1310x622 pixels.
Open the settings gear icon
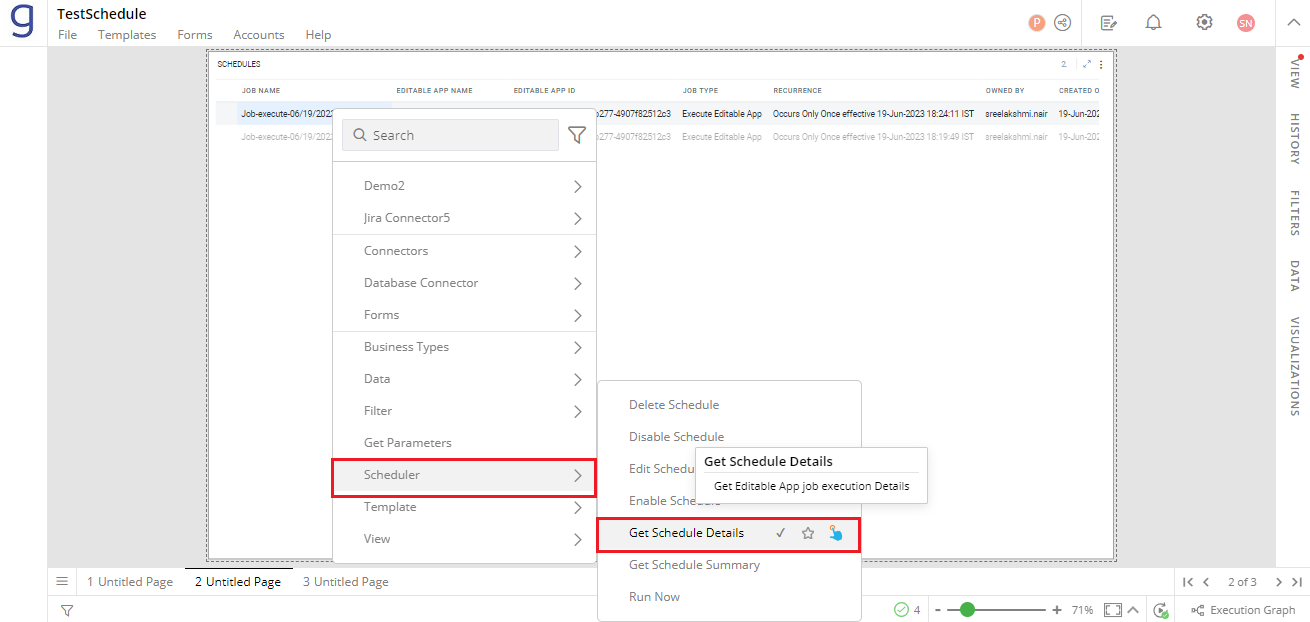(x=1204, y=22)
